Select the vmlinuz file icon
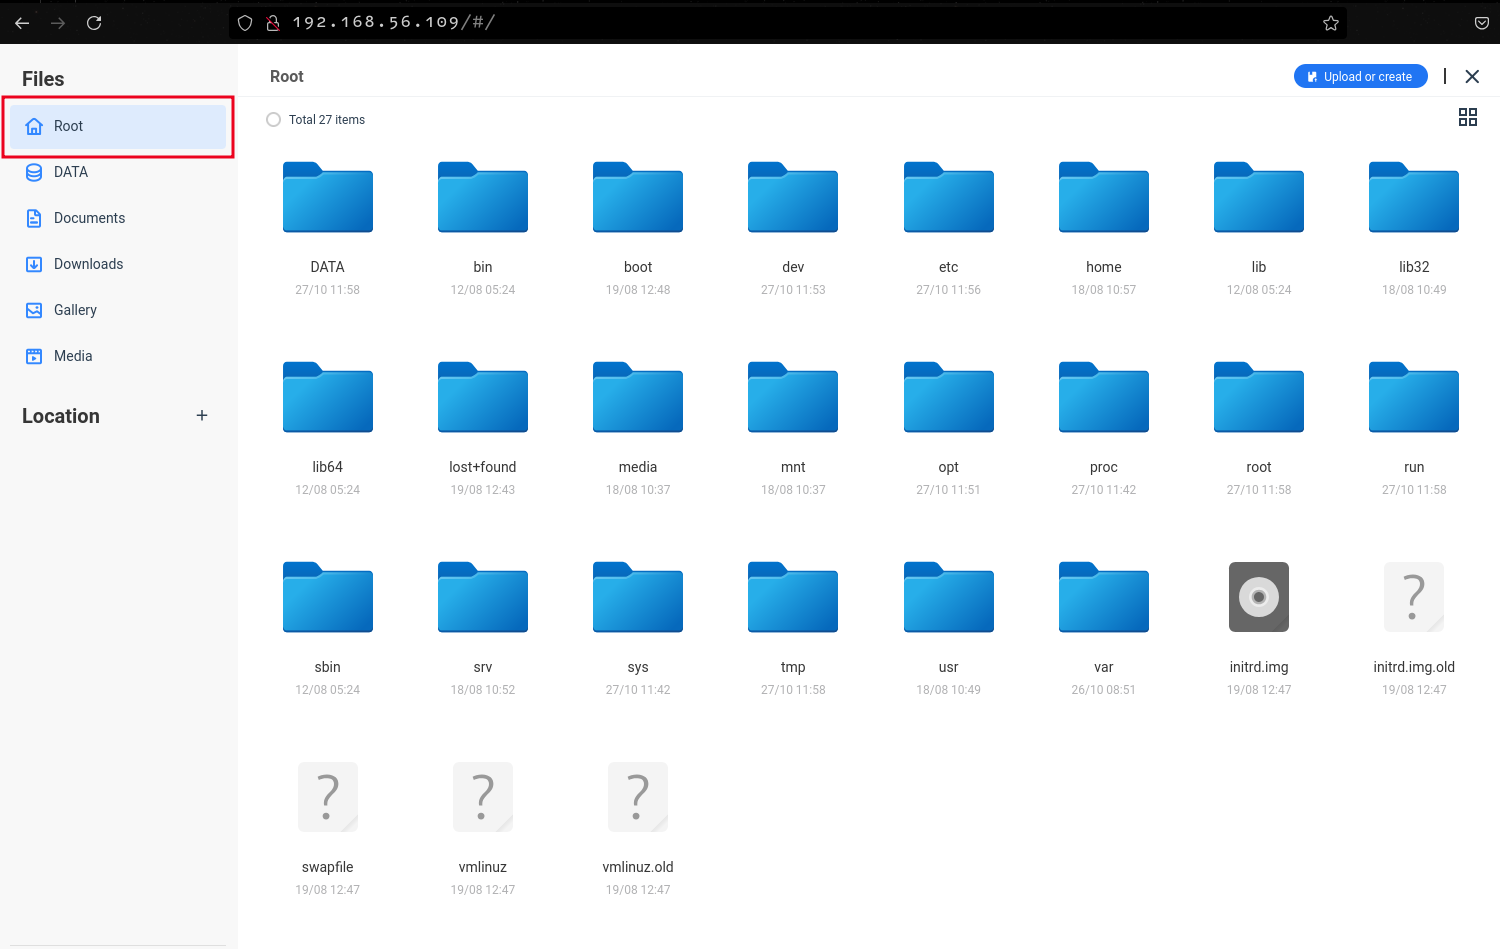 tap(482, 797)
